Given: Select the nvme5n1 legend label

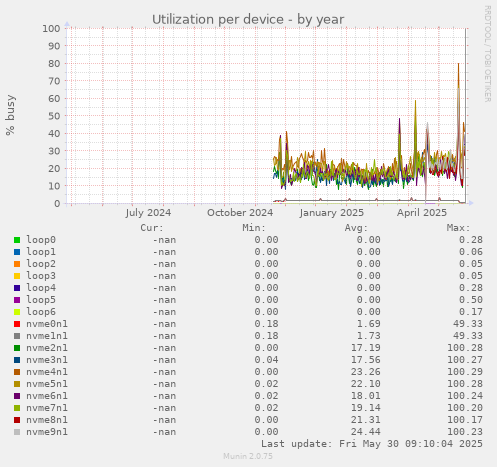Looking at the screenshot, I should [x=47, y=384].
